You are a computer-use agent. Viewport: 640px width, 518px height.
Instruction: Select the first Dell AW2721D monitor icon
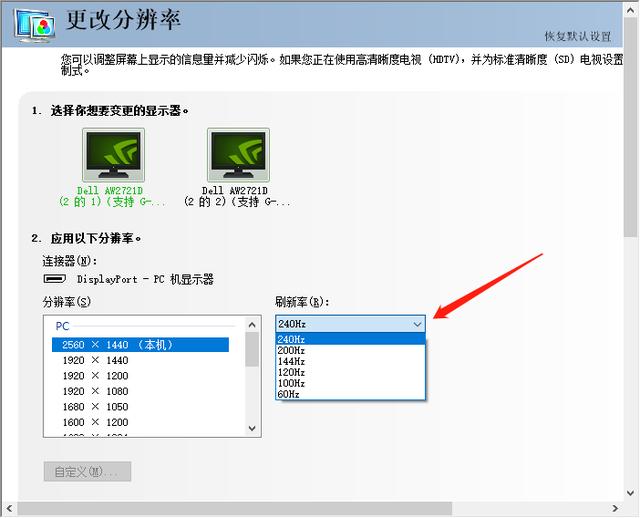point(113,155)
